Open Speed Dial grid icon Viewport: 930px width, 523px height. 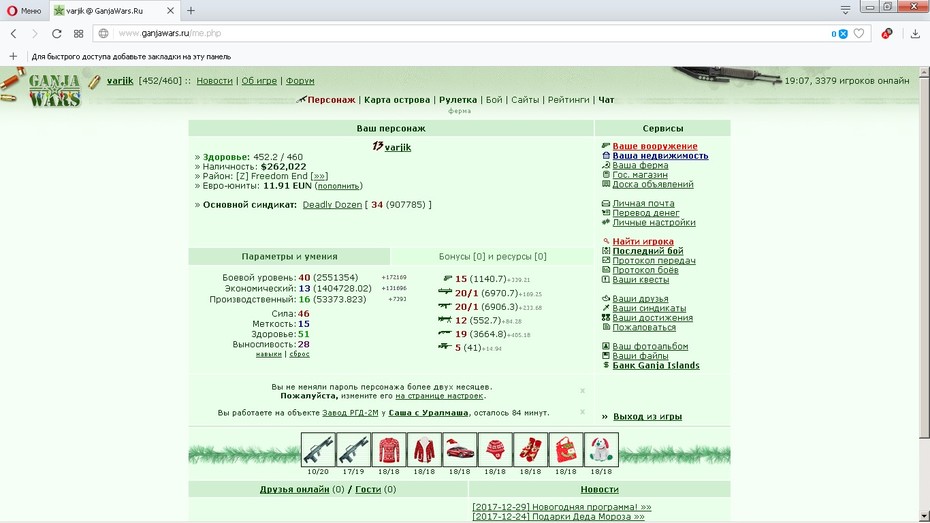point(78,34)
